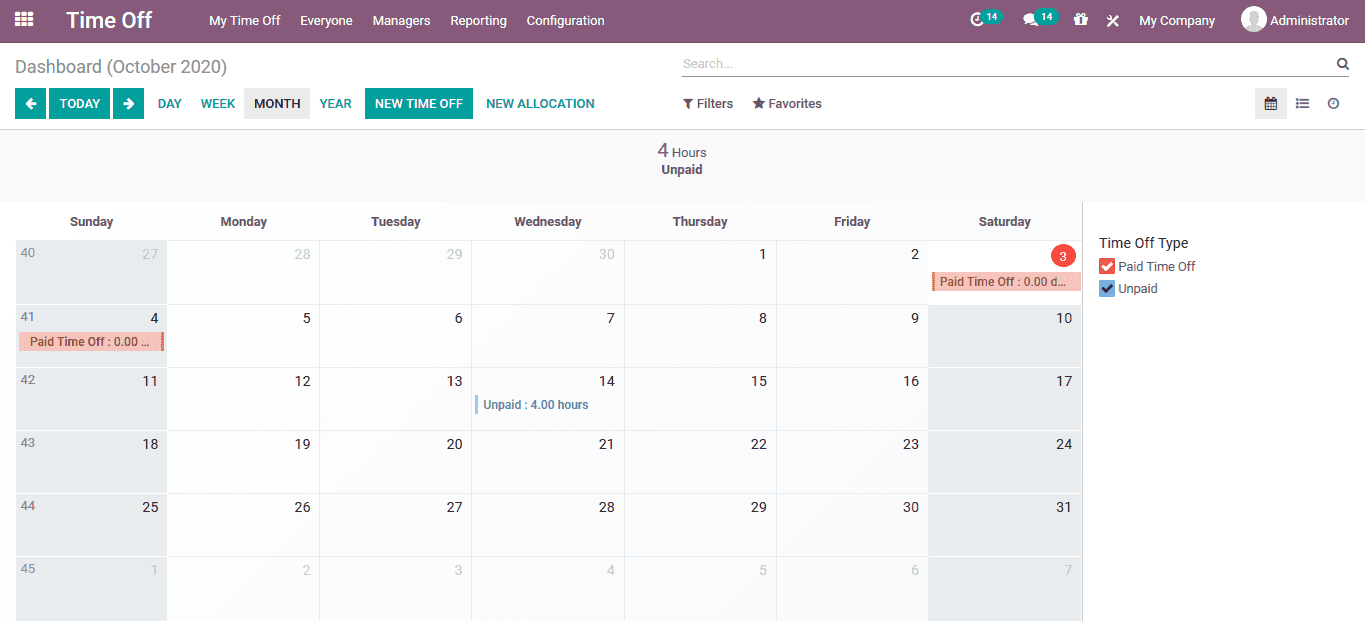Open the Configuration menu
Screen dimensions: 1365x621
click(565, 20)
